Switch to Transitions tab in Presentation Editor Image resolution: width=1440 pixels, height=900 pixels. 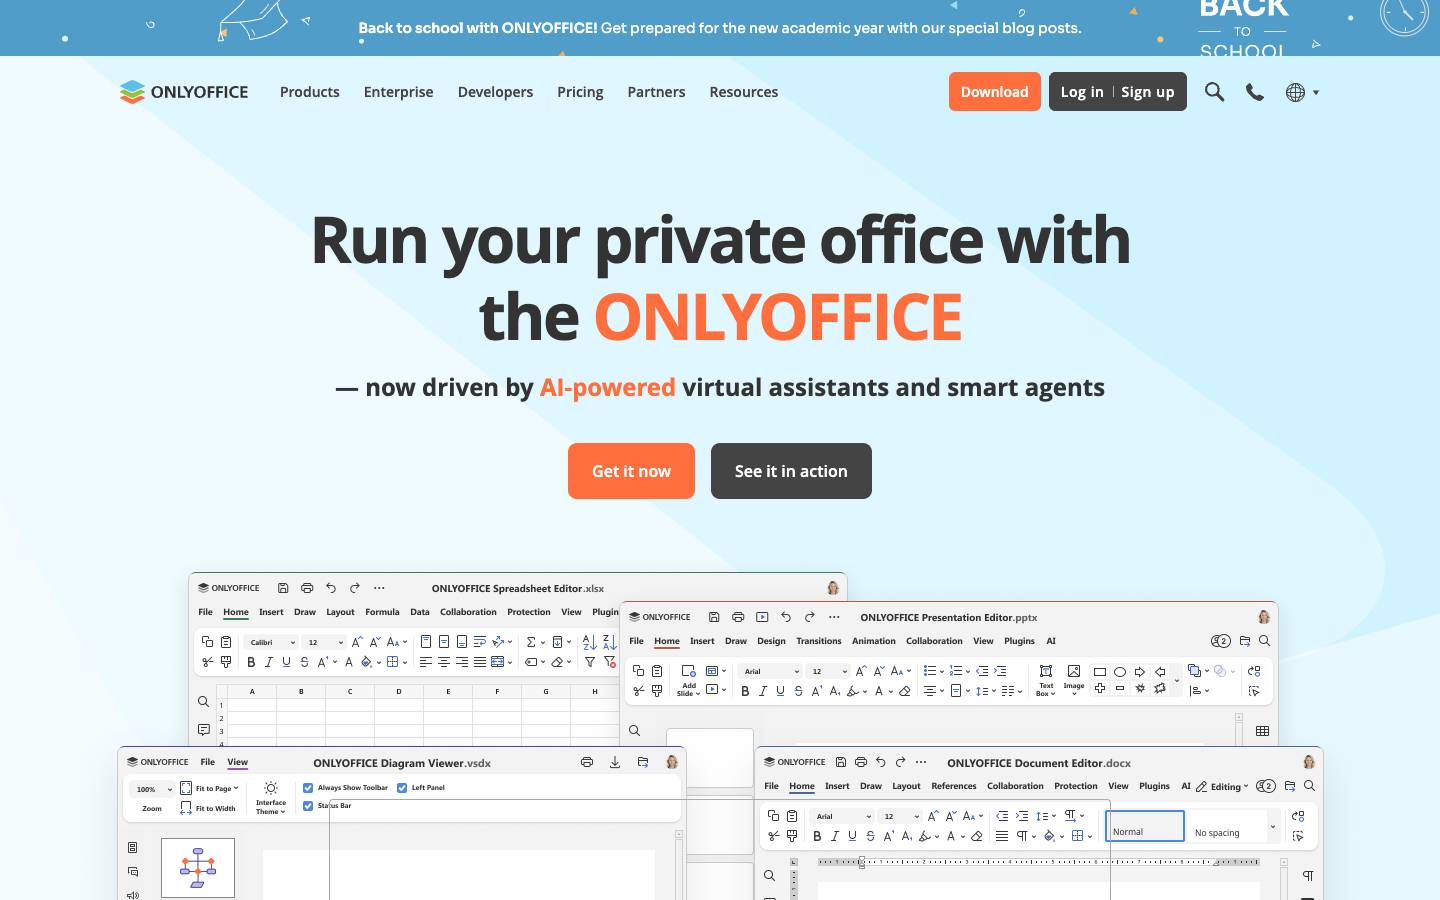pos(819,641)
